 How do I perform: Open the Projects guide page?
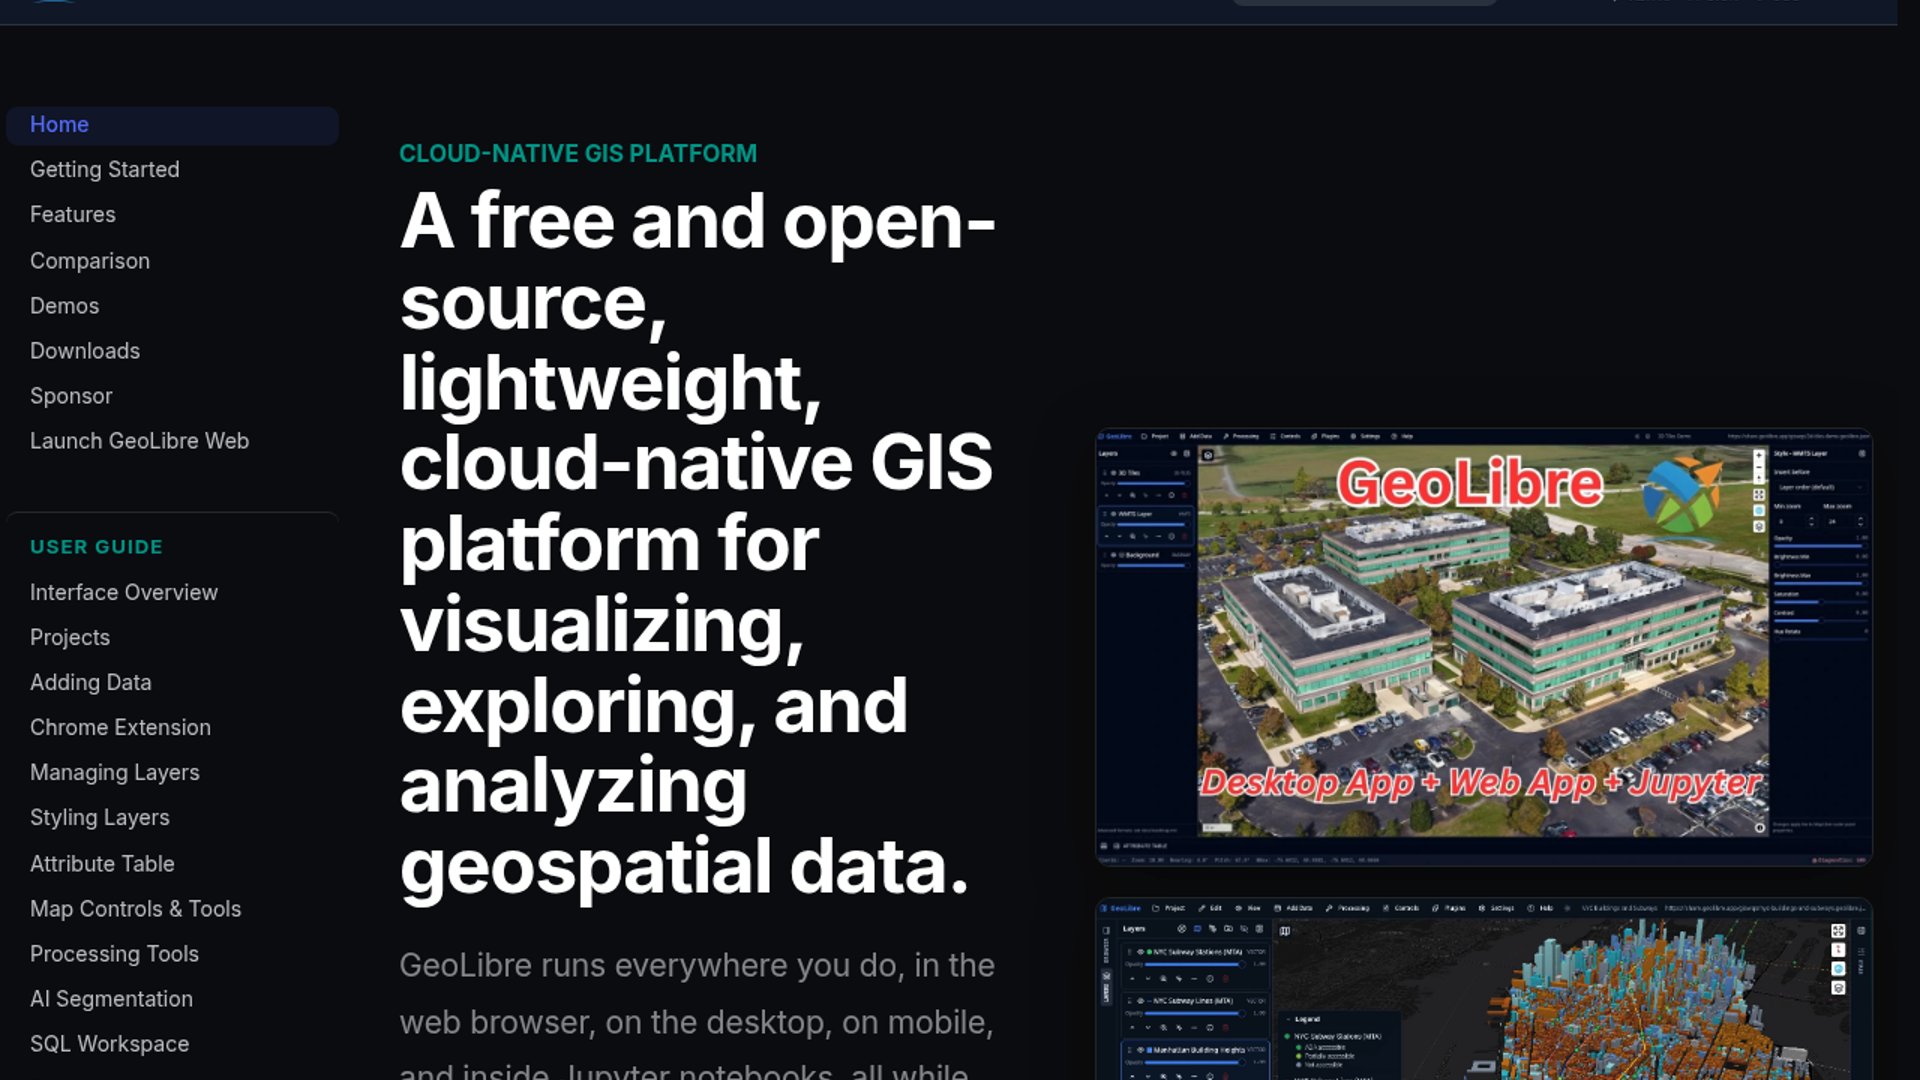click(70, 638)
